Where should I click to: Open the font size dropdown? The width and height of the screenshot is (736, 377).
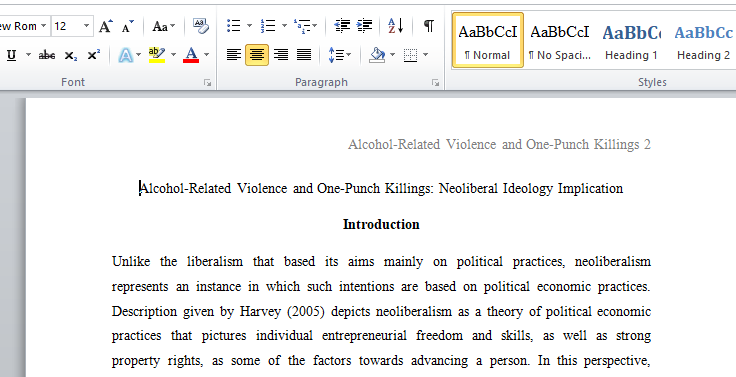click(x=86, y=26)
